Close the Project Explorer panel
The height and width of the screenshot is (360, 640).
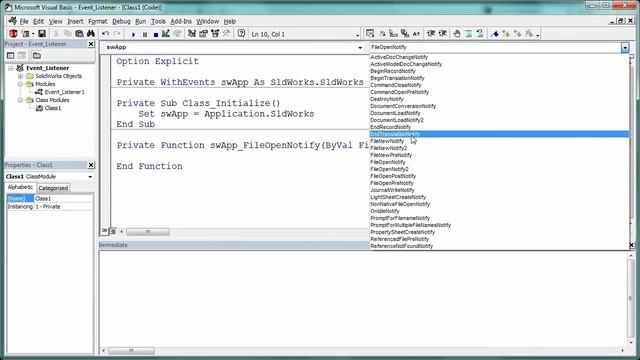click(x=91, y=44)
